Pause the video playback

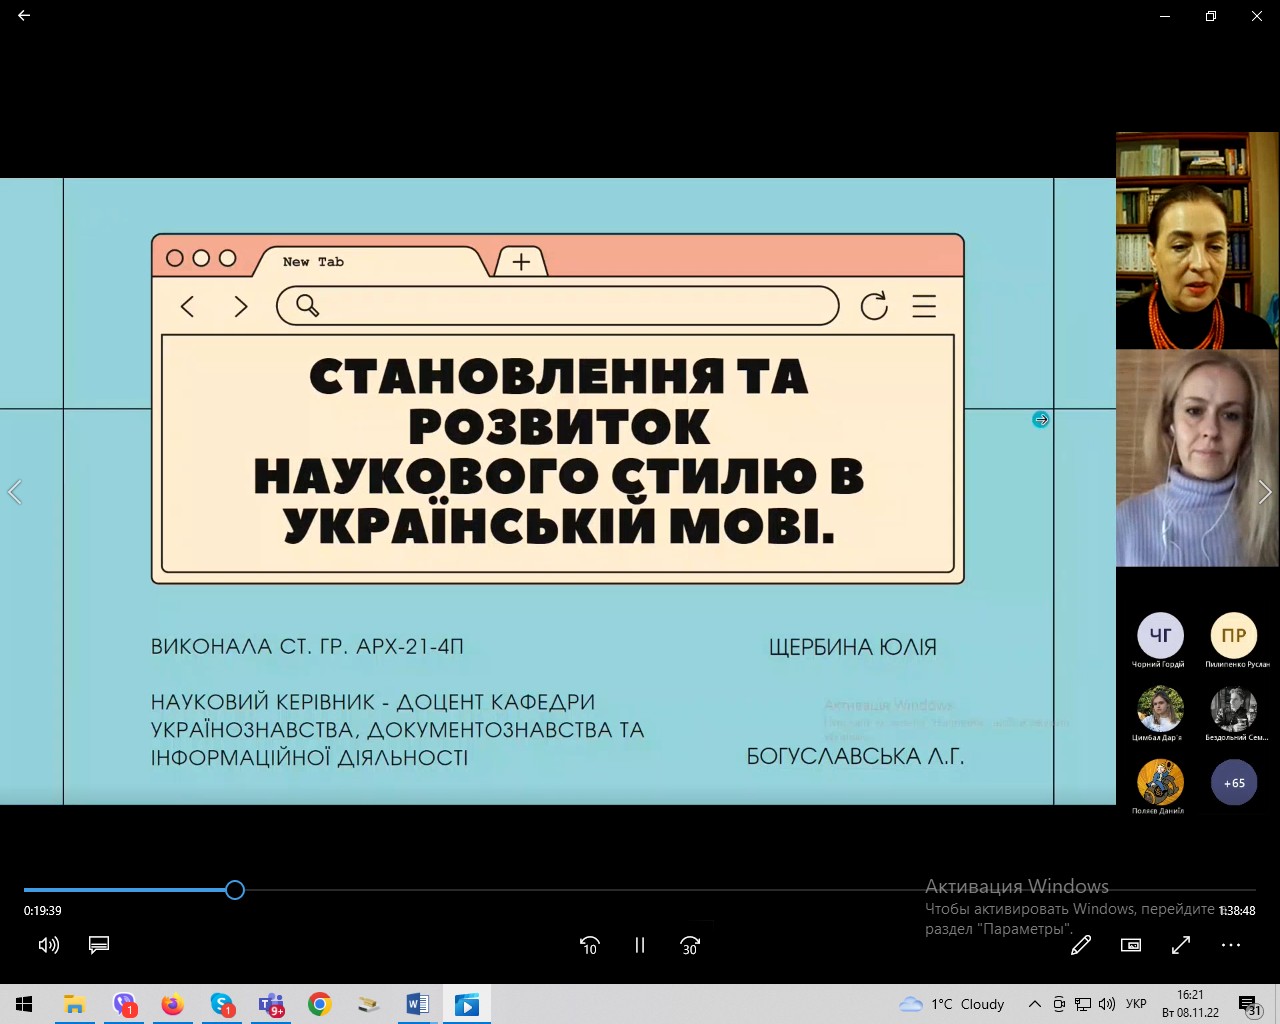click(640, 945)
